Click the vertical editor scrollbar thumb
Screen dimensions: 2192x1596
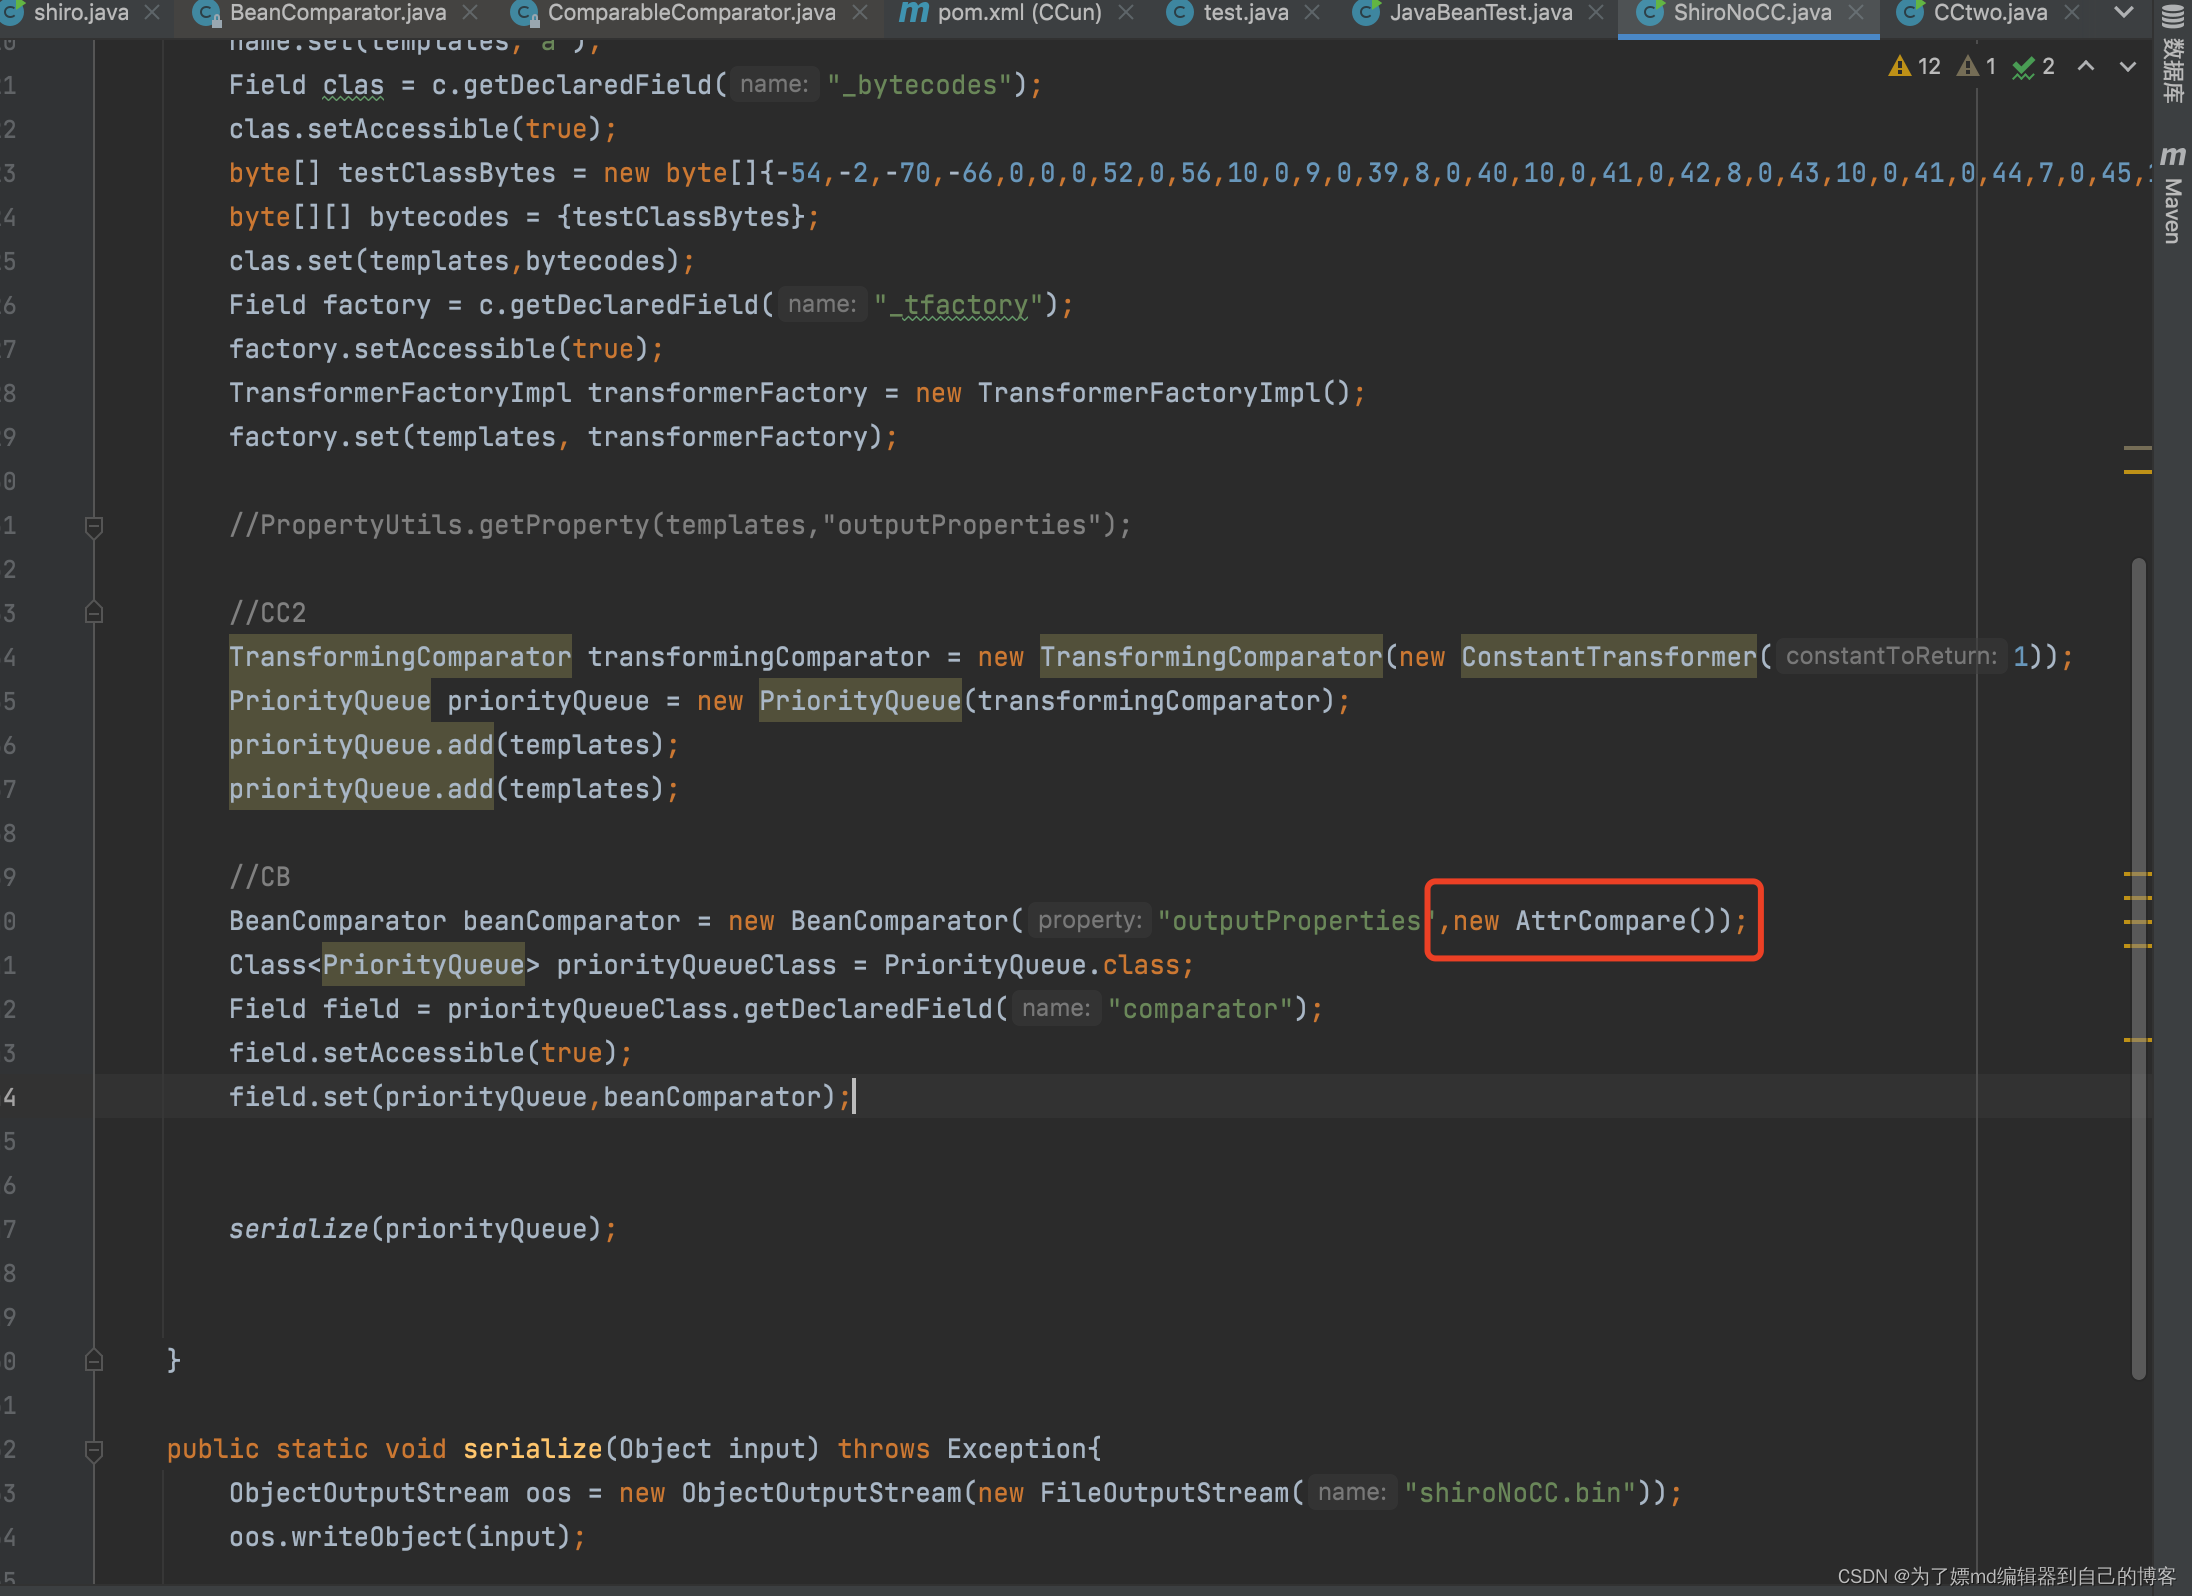[x=2139, y=968]
